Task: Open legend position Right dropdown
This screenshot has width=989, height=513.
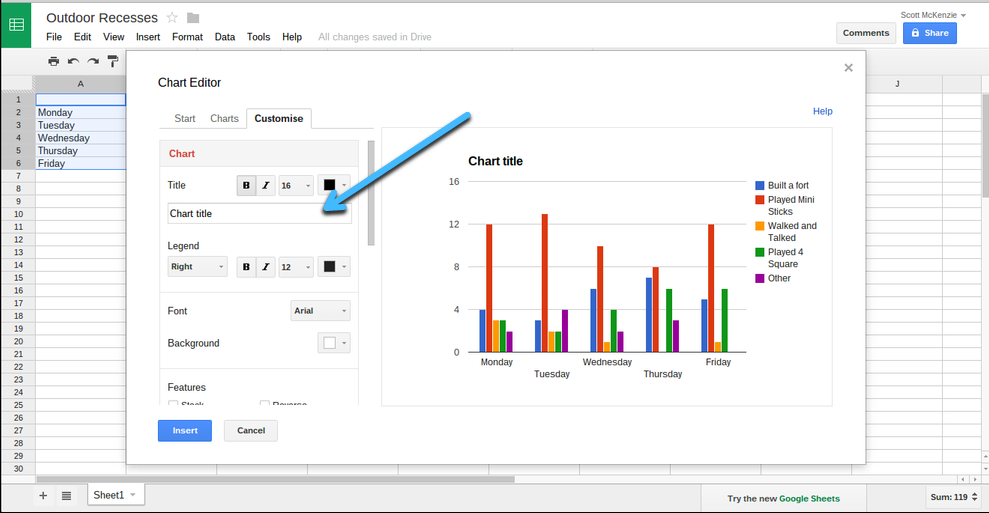Action: pos(197,267)
